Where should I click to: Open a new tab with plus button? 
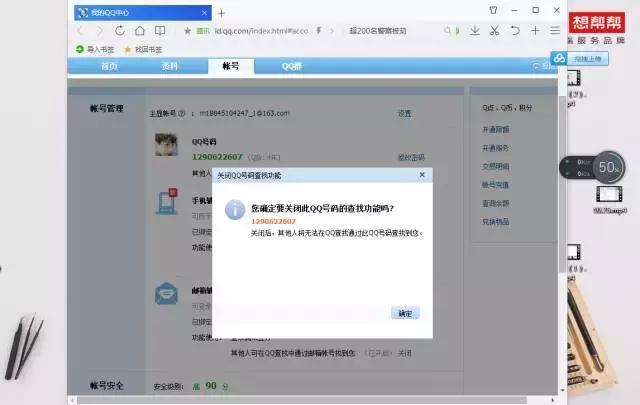click(x=222, y=13)
